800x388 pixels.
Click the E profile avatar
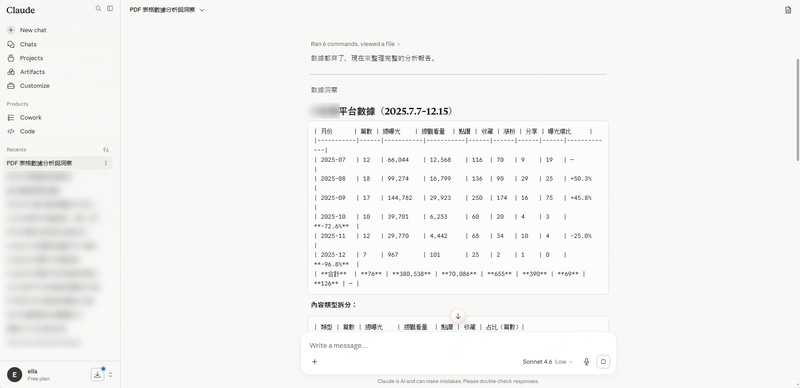pos(14,374)
